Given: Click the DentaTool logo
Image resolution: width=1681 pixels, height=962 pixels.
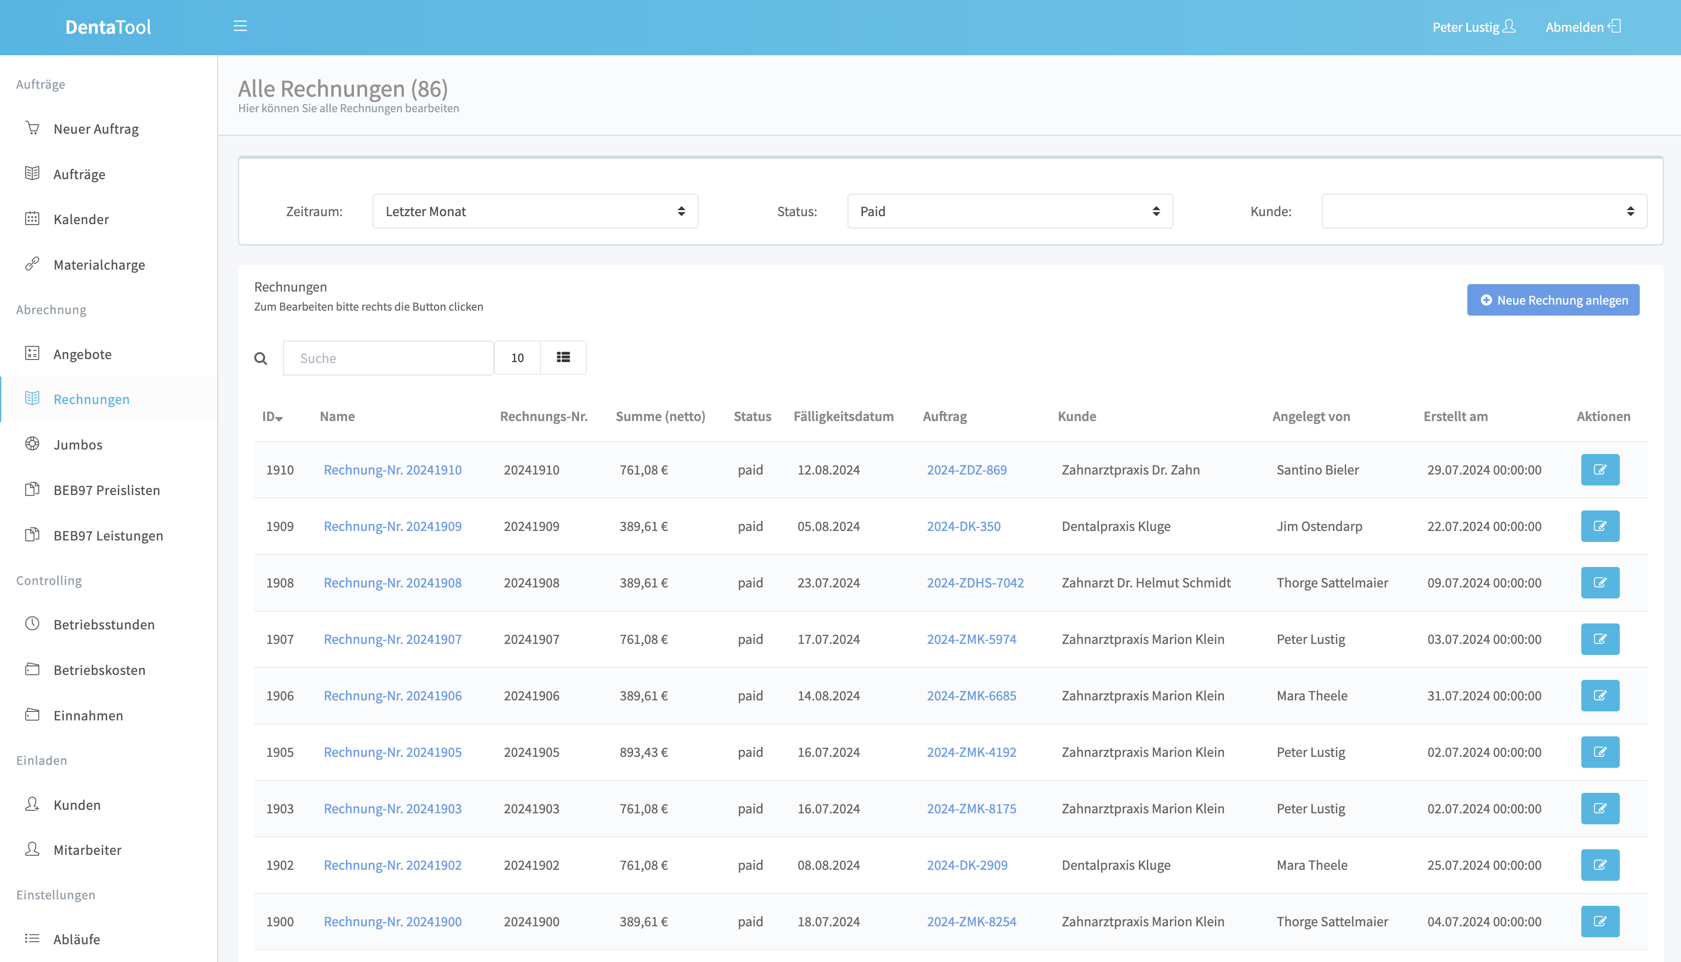Looking at the screenshot, I should (x=108, y=27).
